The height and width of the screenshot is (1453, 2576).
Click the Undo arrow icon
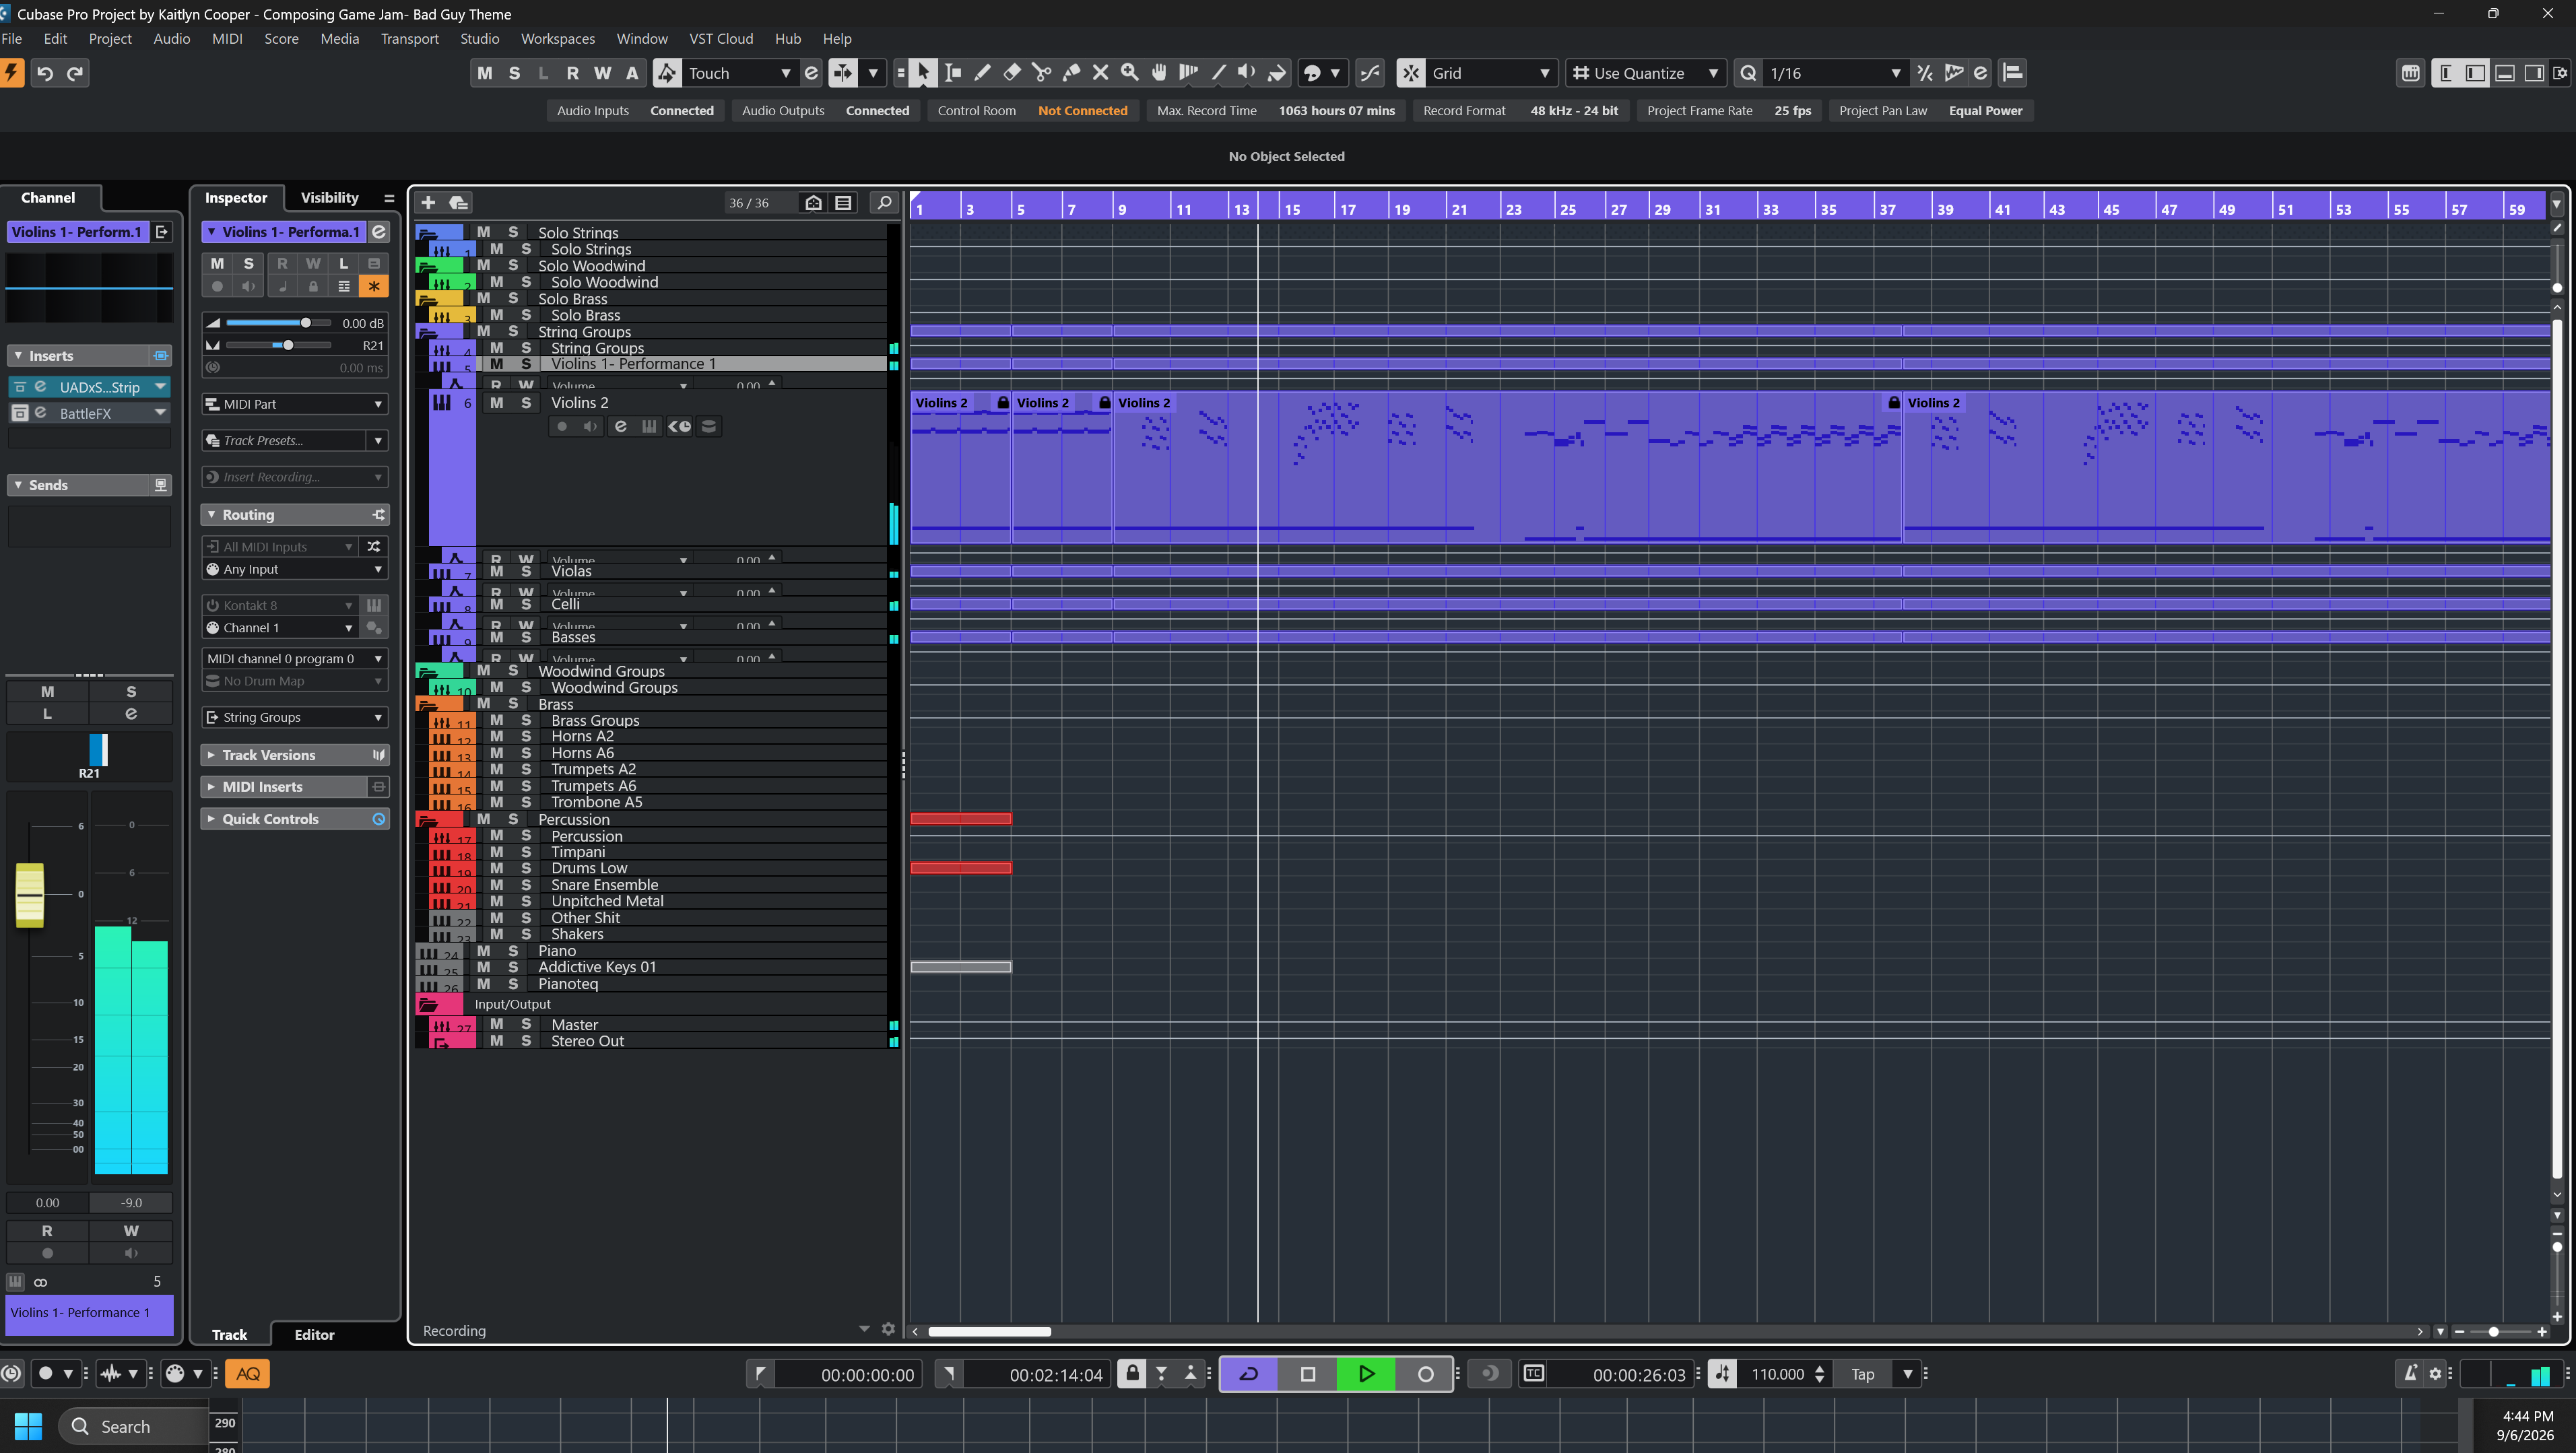(x=44, y=72)
